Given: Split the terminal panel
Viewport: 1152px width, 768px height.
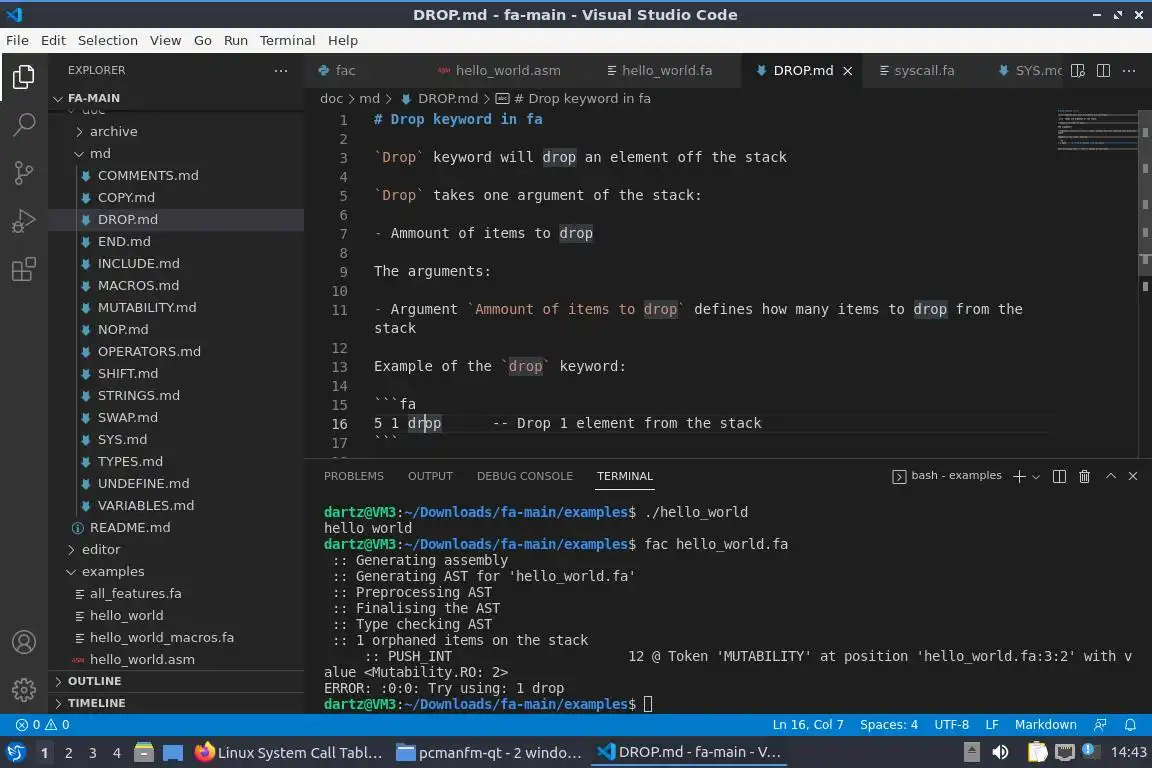Looking at the screenshot, I should (1059, 476).
